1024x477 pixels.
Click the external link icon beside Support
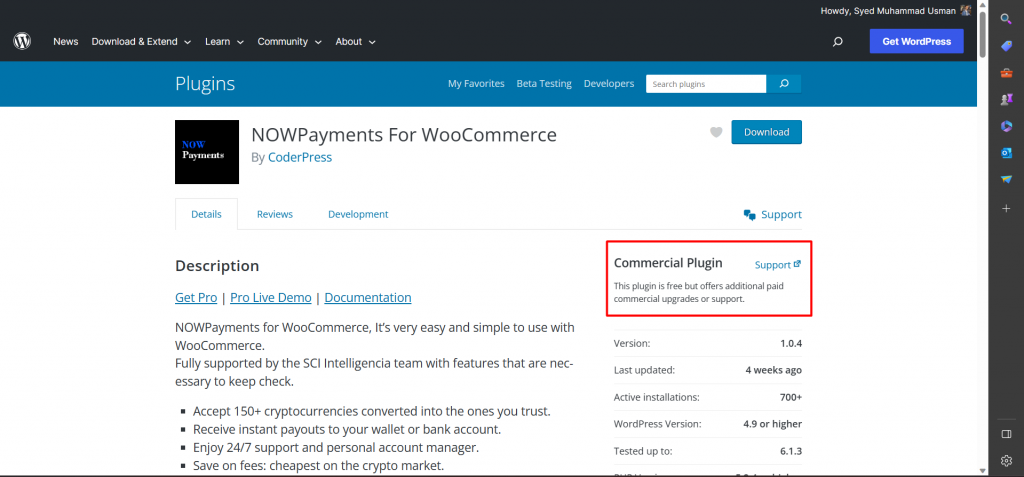797,264
